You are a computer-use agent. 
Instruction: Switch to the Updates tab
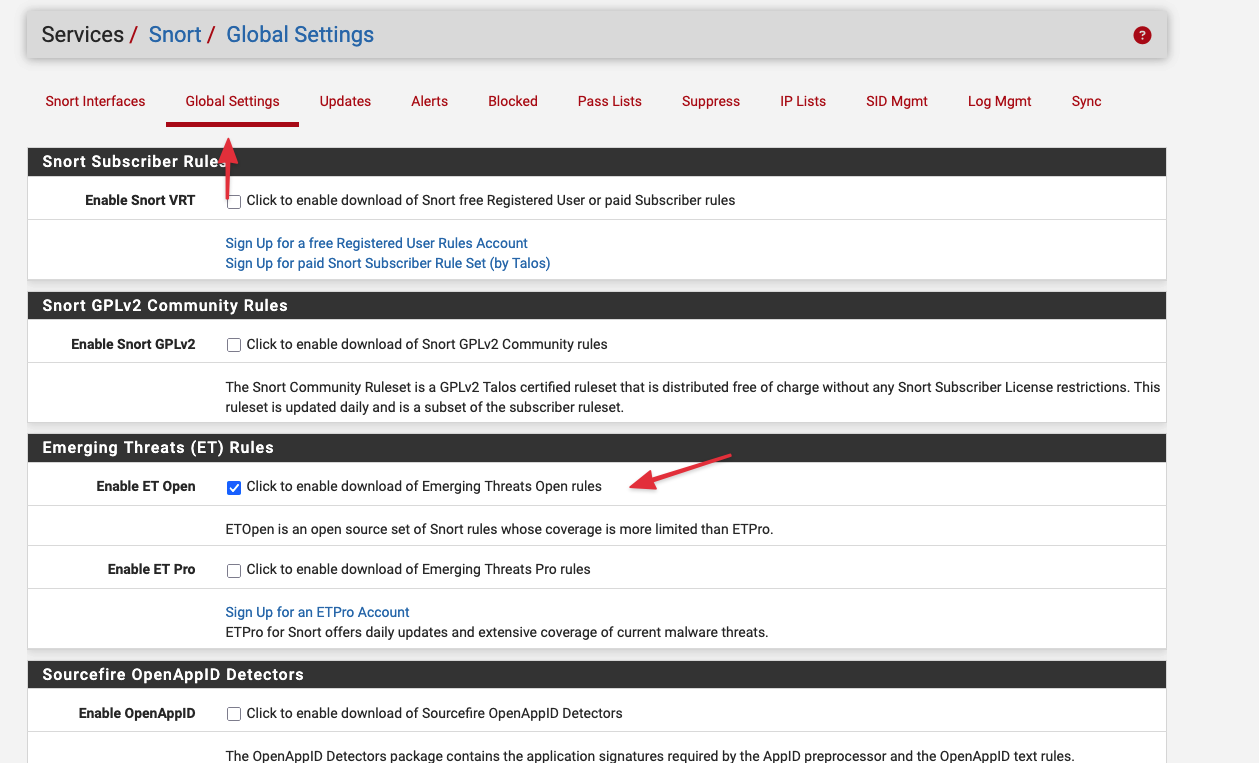click(345, 101)
